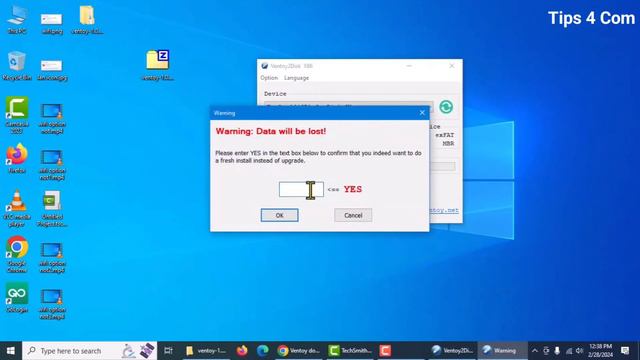Expand the Device dropdown in Ventoy2Disk
Image resolution: width=640 pixels, height=360 pixels.
click(348, 104)
